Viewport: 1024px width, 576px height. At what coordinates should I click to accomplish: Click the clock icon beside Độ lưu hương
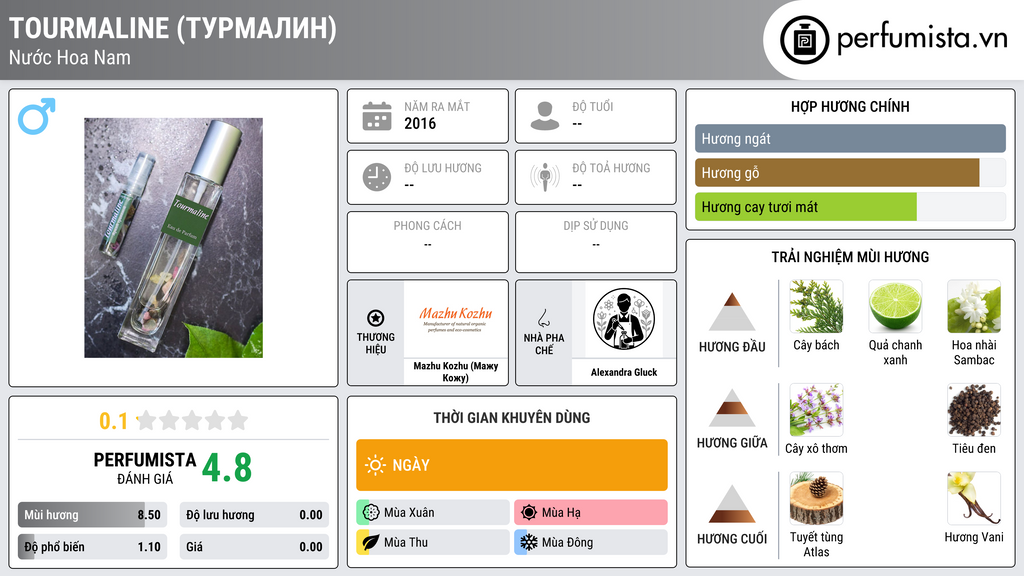pos(377,177)
